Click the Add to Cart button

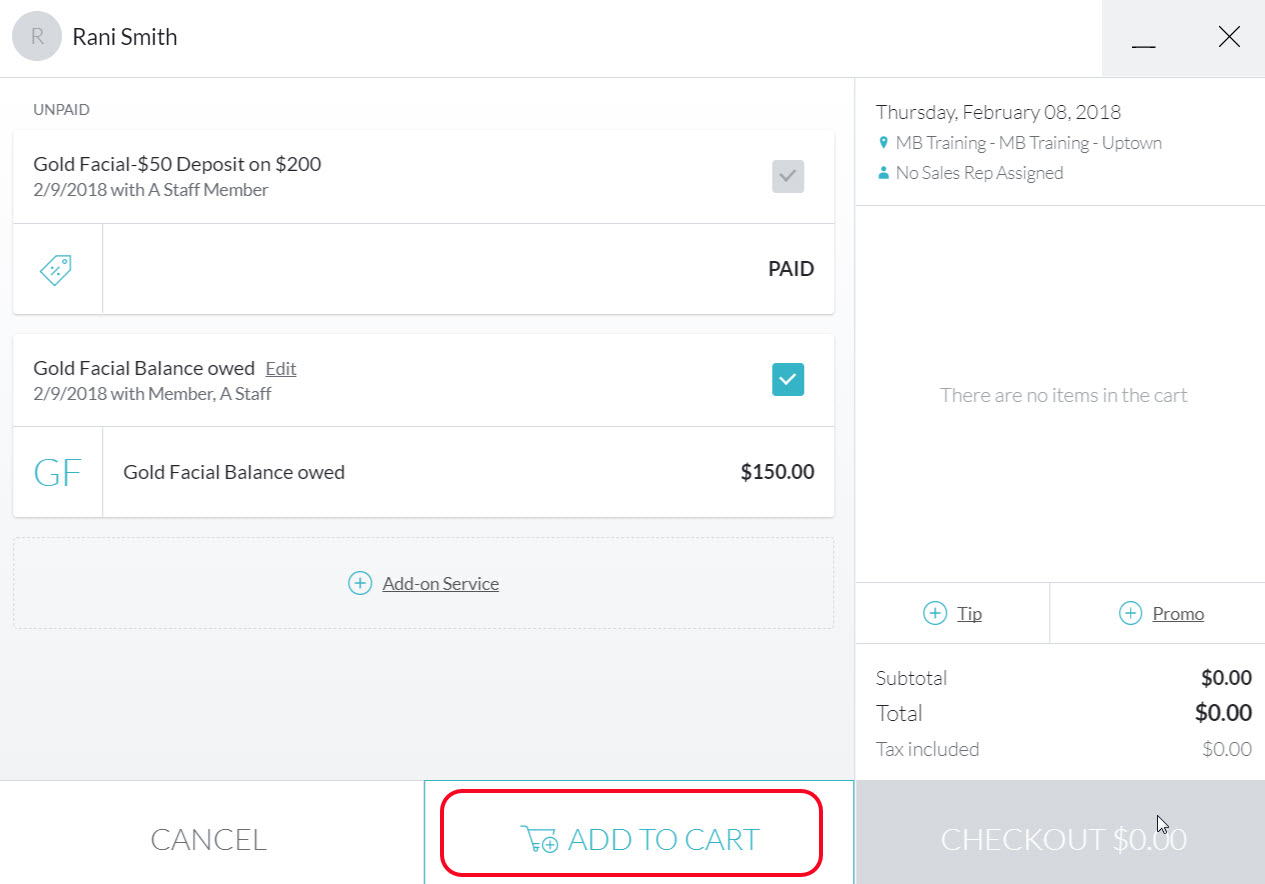coord(628,840)
